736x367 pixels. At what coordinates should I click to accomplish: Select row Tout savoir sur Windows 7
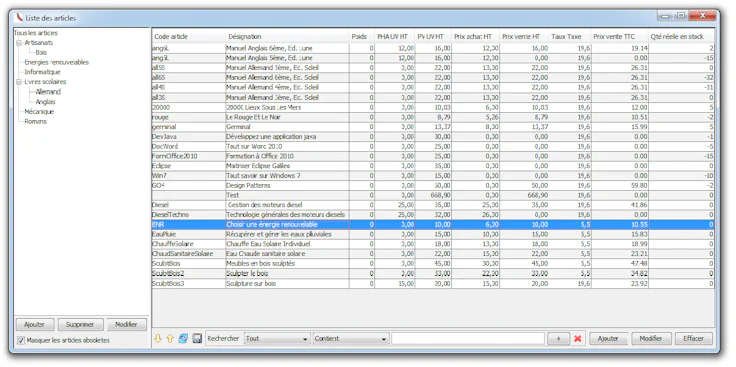coord(433,176)
